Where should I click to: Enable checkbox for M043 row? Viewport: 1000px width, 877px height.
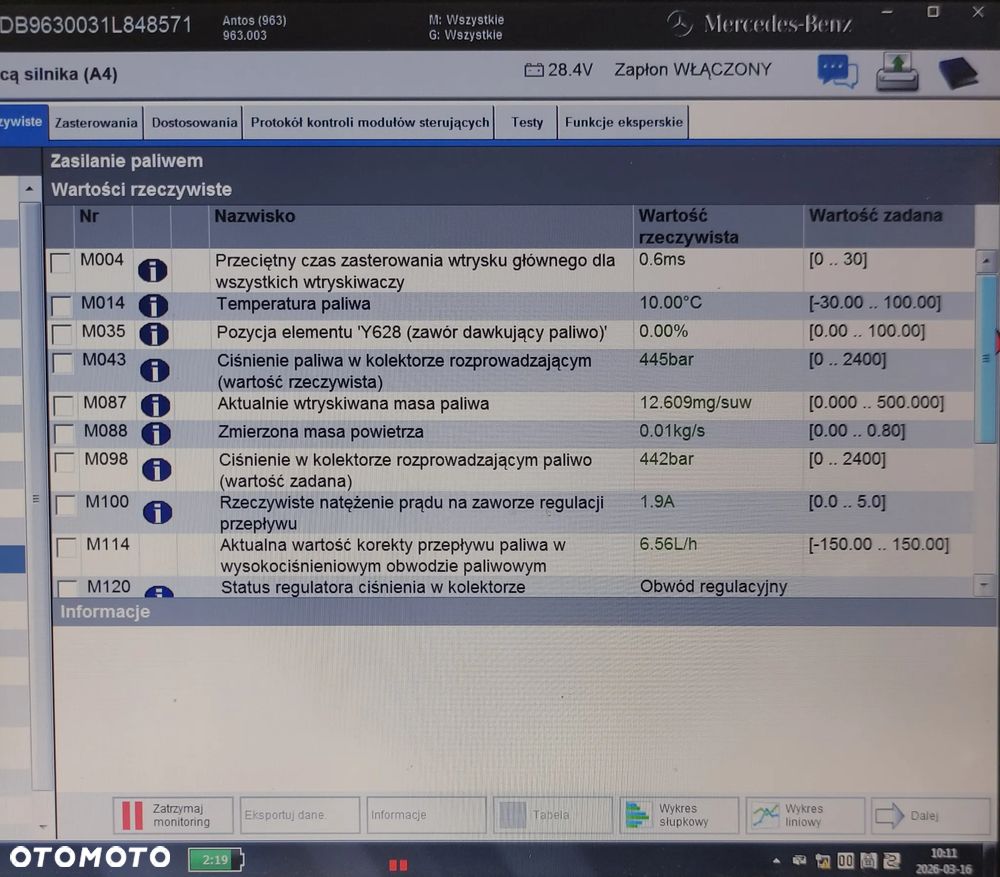(x=62, y=362)
